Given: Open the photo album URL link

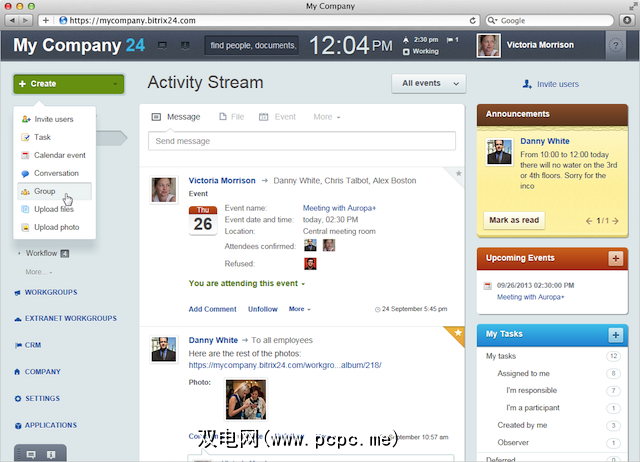Looking at the screenshot, I should [x=285, y=365].
